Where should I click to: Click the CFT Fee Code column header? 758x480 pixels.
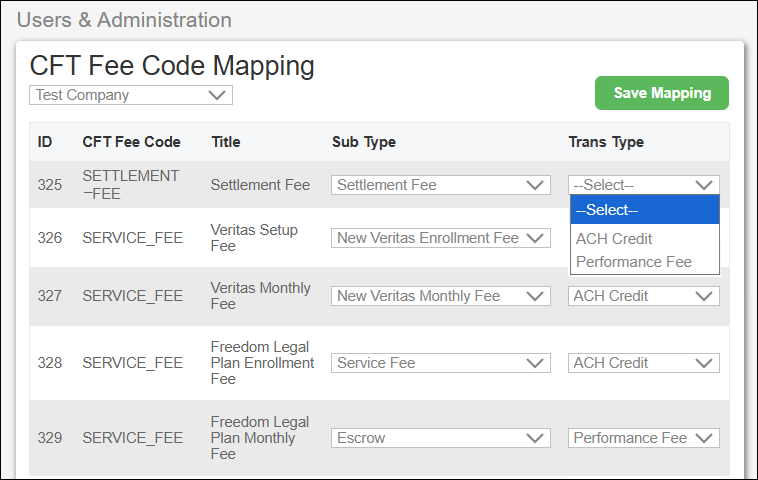click(131, 142)
